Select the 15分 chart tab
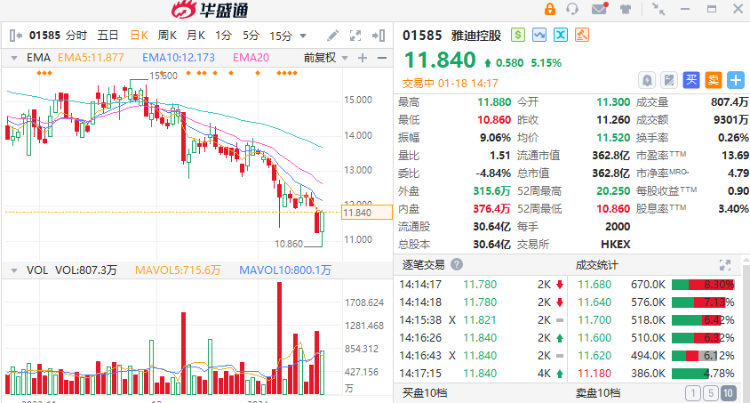 (281, 35)
